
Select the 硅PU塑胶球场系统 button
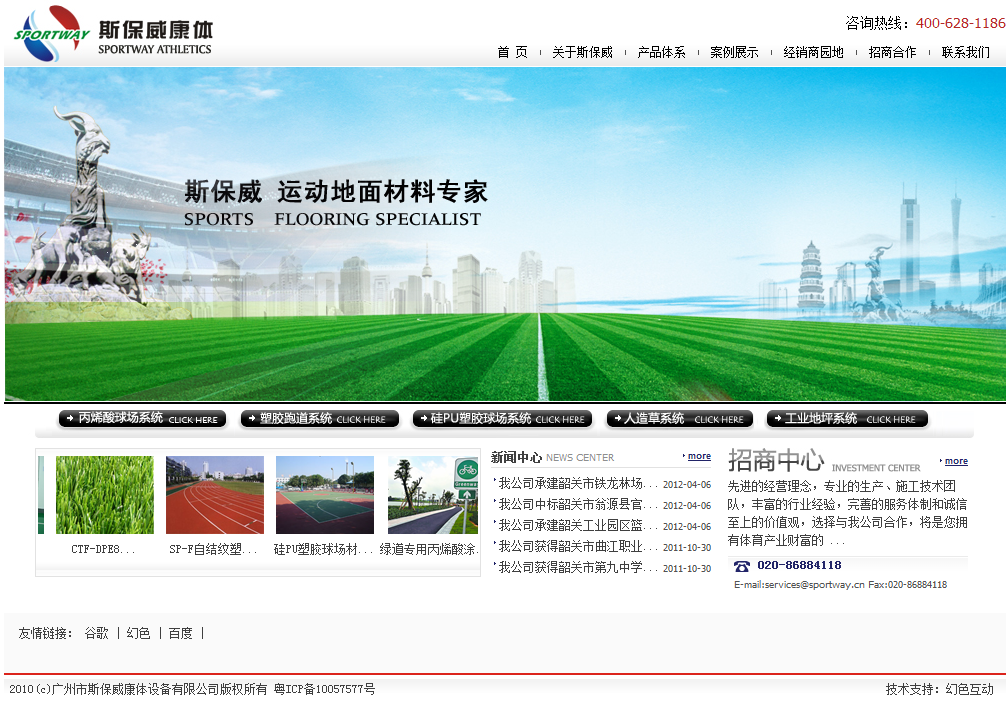502,419
